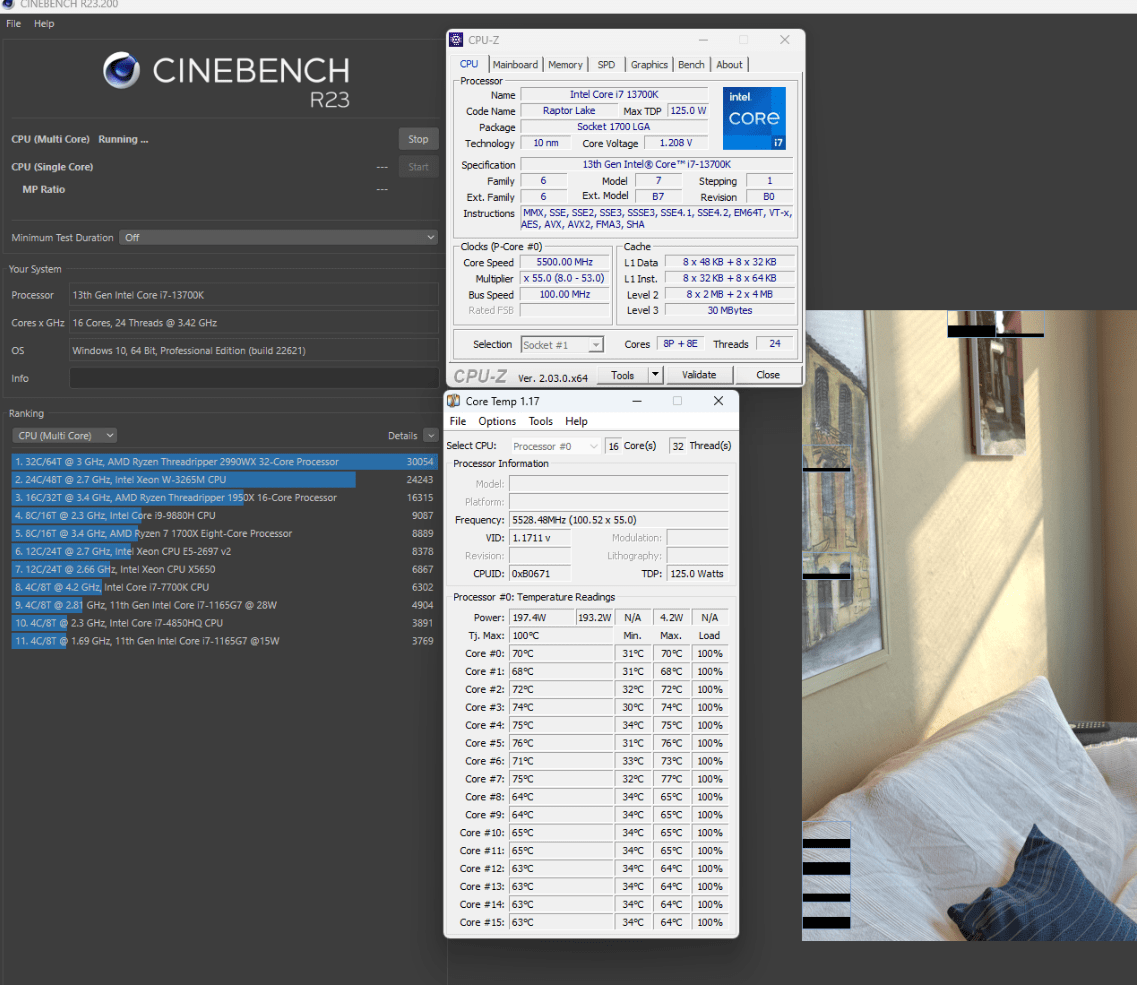Click the Core Voltage 1.208 V value
1137x985 pixels.
(676, 143)
